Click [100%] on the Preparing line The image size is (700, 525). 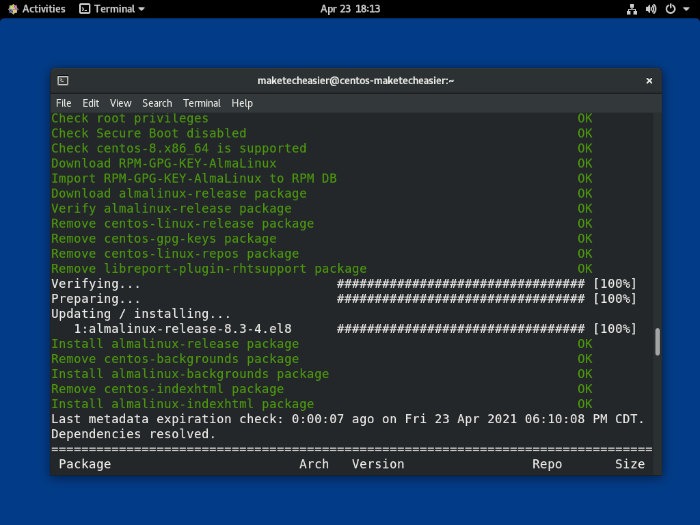point(615,299)
